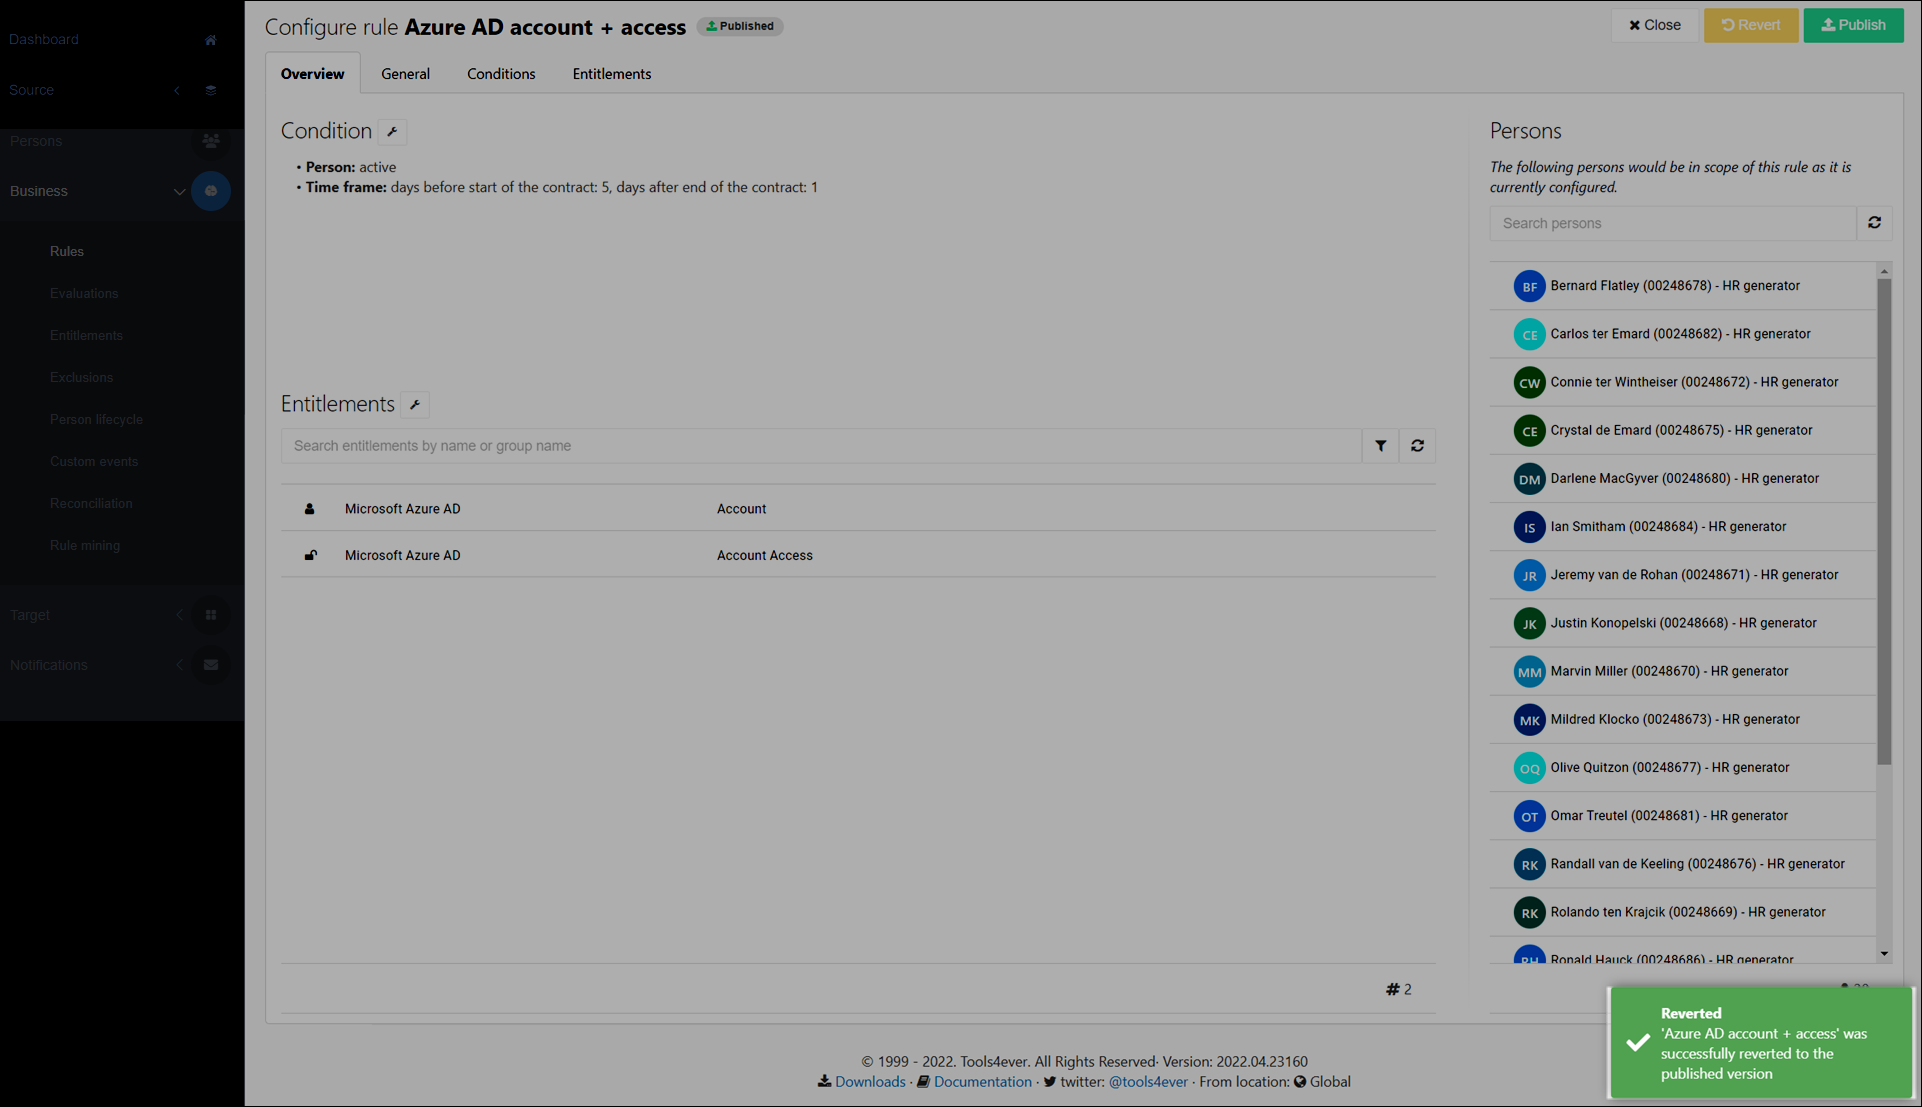Screen dimensions: 1922x1107
Task: Refresh the persons list
Action: click(1874, 223)
